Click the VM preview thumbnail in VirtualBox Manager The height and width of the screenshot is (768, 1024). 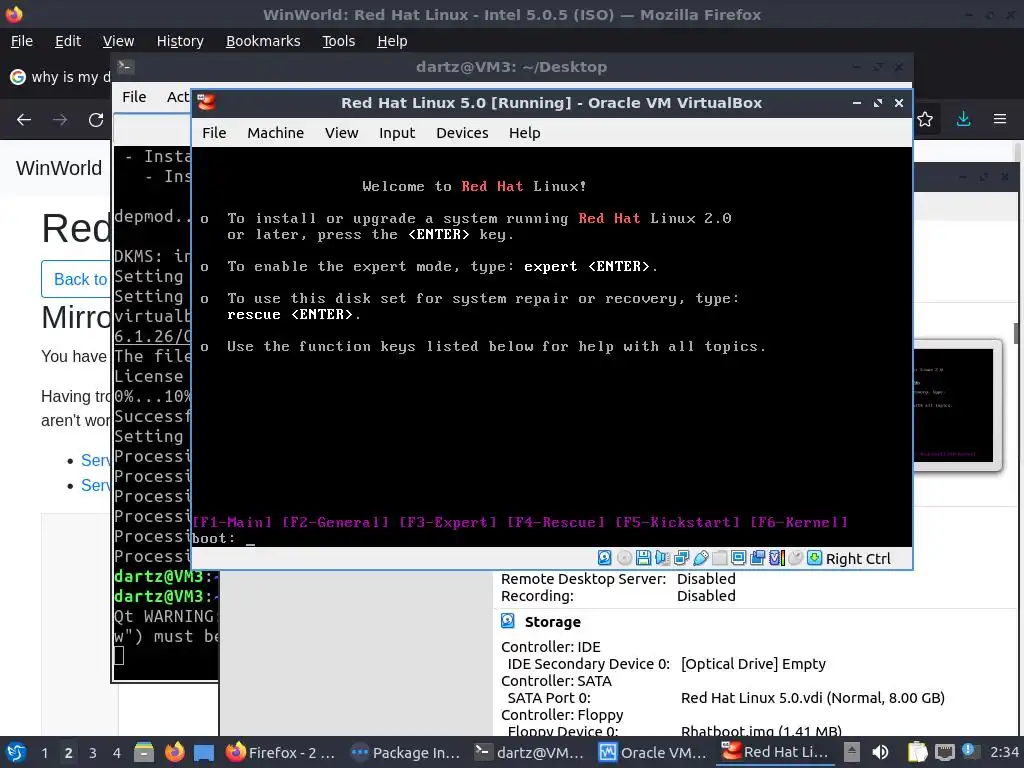point(957,405)
